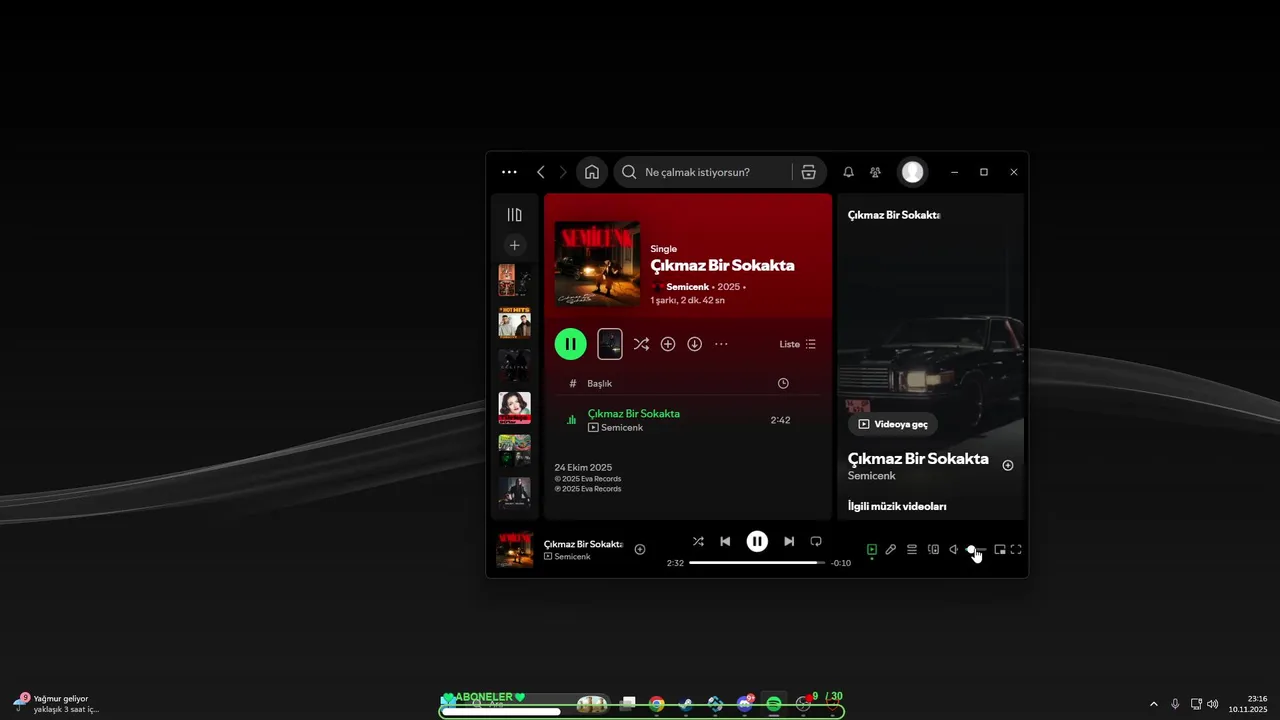
Task: Open the profile avatar menu
Action: tap(912, 172)
